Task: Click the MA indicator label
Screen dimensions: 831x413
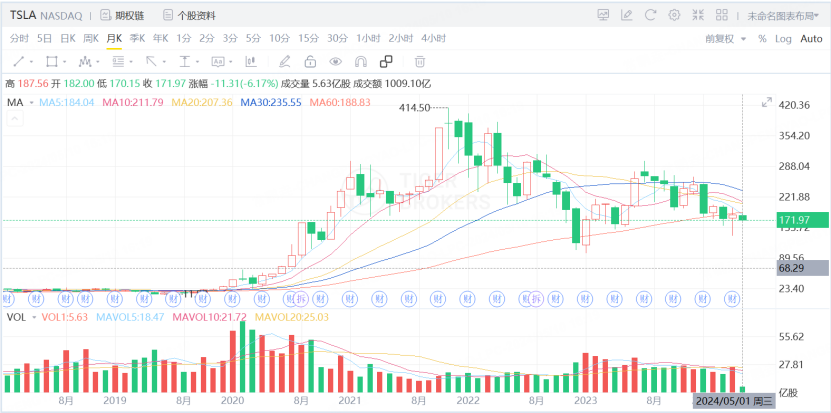Action: pos(15,102)
